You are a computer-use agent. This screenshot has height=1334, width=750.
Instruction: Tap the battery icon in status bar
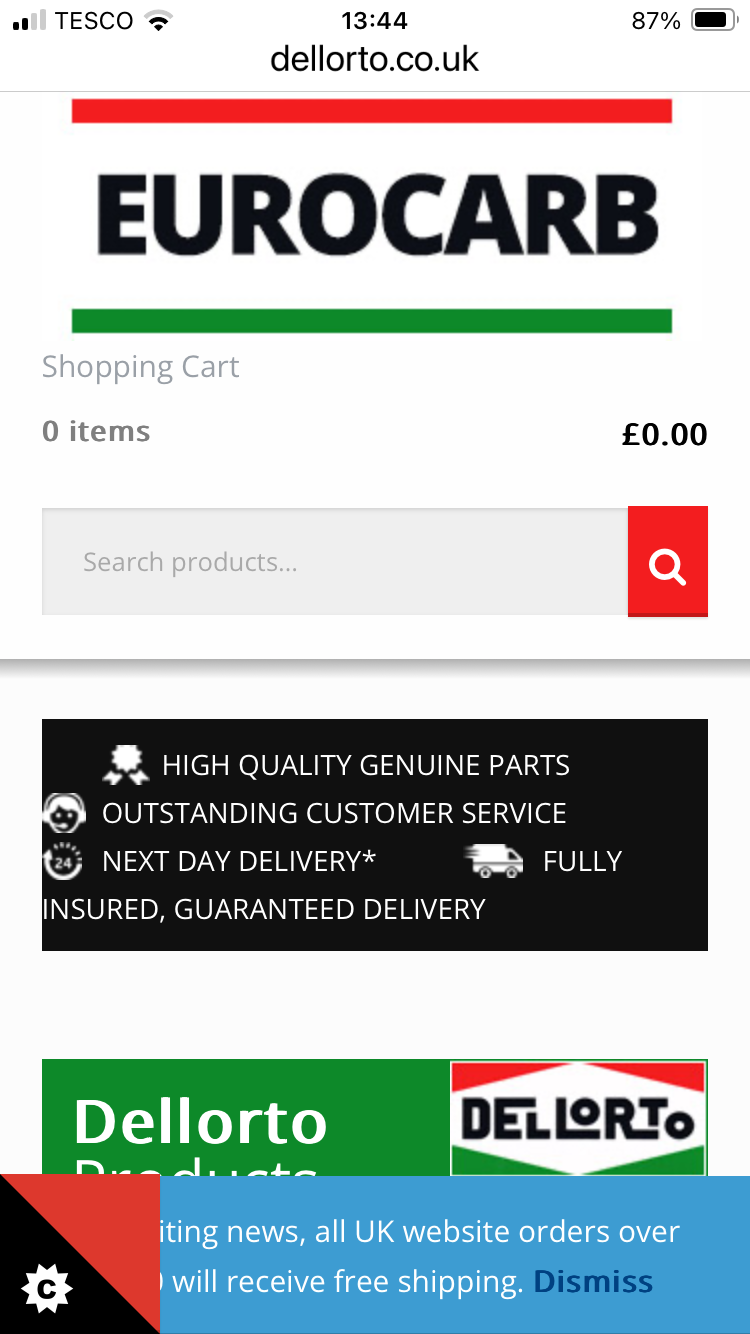[x=713, y=21]
